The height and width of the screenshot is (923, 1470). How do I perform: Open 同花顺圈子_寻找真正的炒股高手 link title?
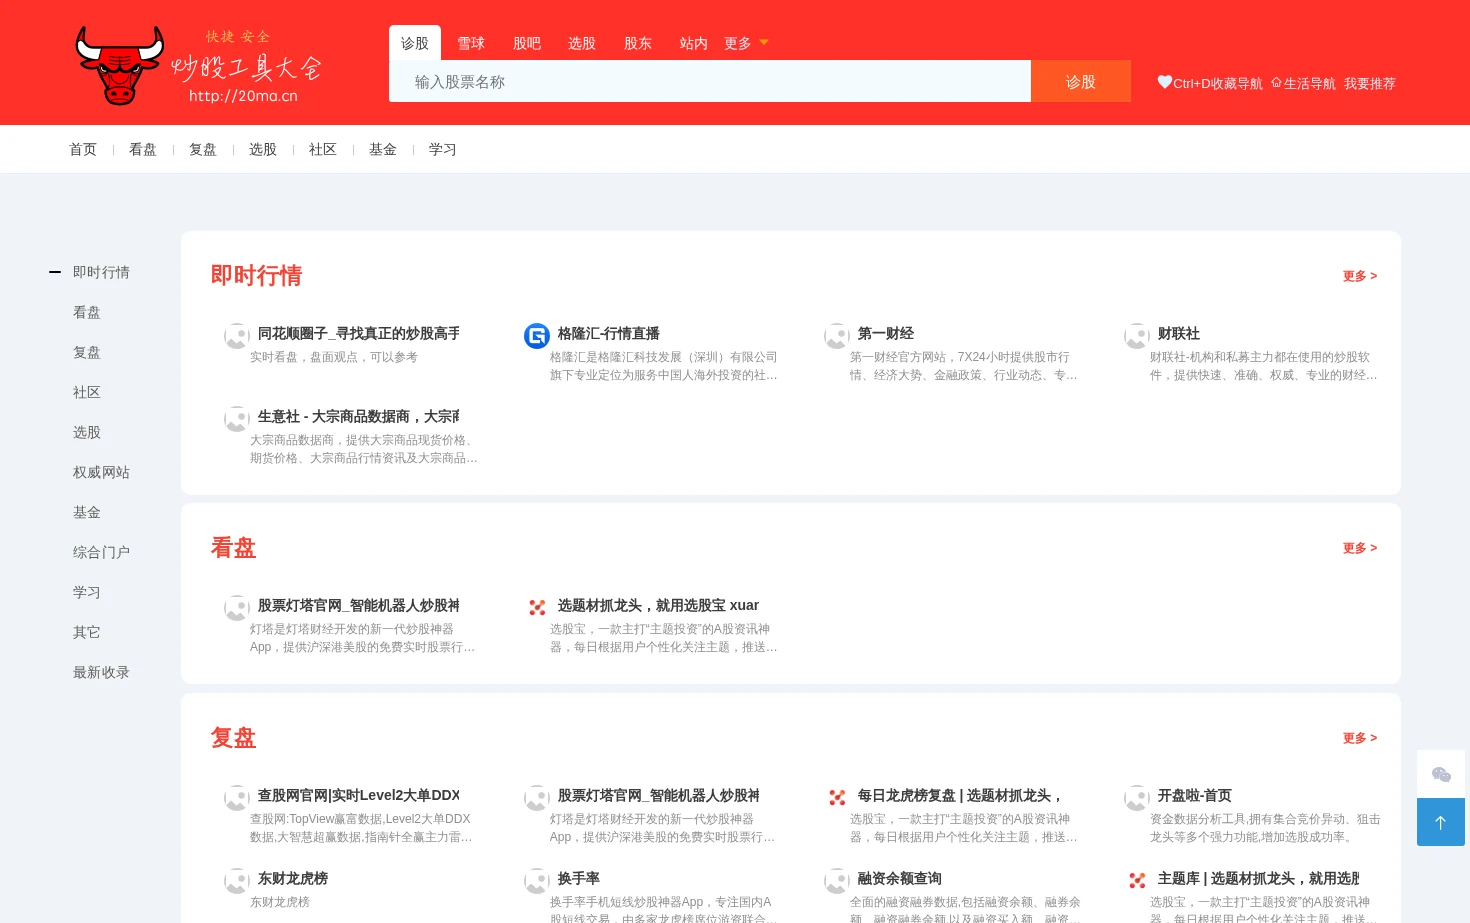tap(359, 333)
